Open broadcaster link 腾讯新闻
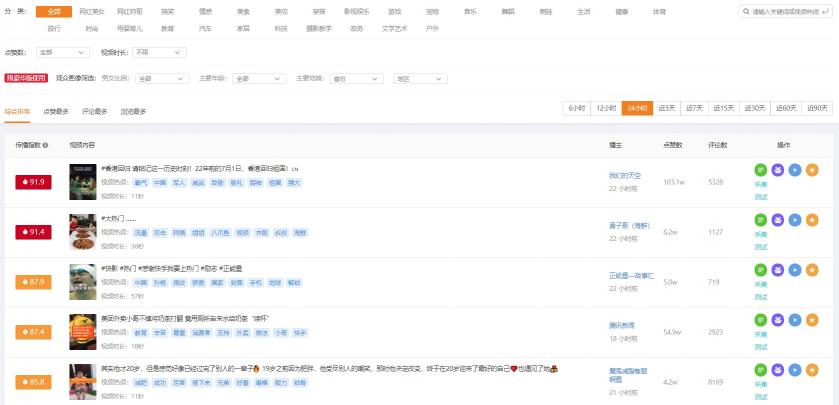 [622, 325]
